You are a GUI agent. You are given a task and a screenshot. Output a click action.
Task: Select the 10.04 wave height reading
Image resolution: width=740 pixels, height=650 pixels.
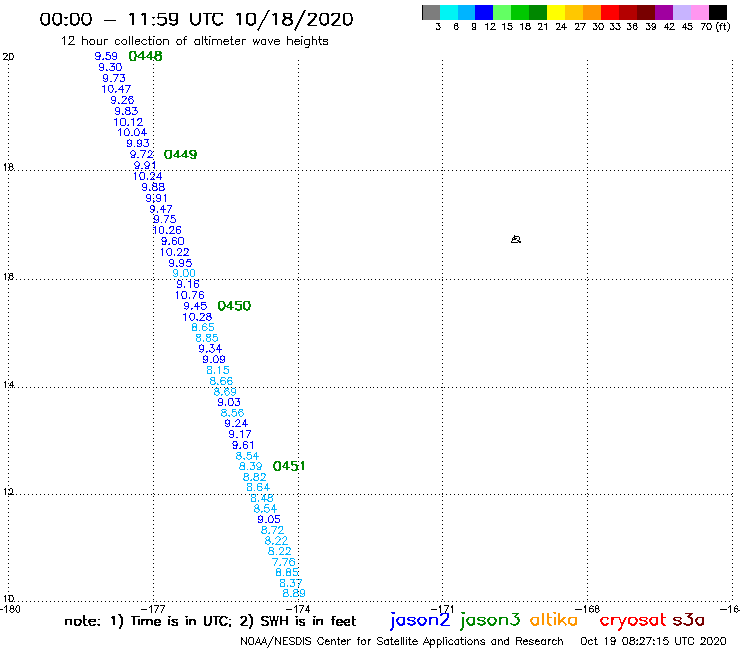(x=132, y=132)
